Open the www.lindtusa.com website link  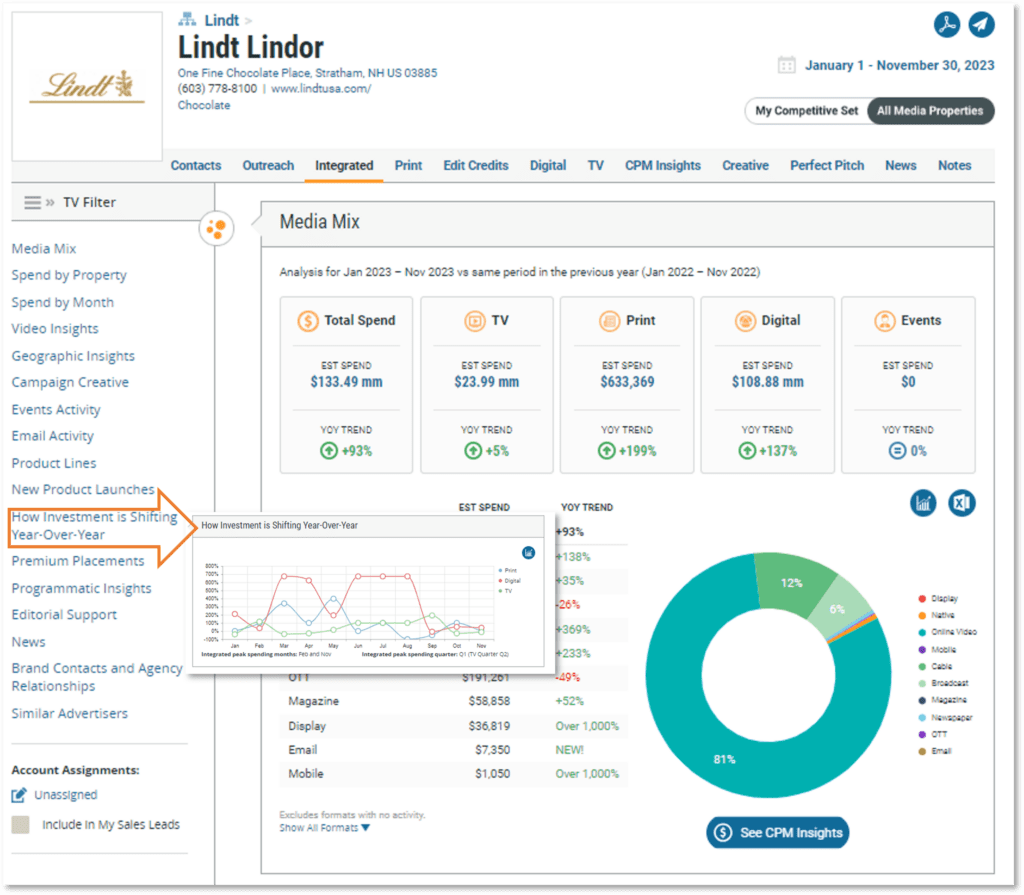click(x=321, y=89)
